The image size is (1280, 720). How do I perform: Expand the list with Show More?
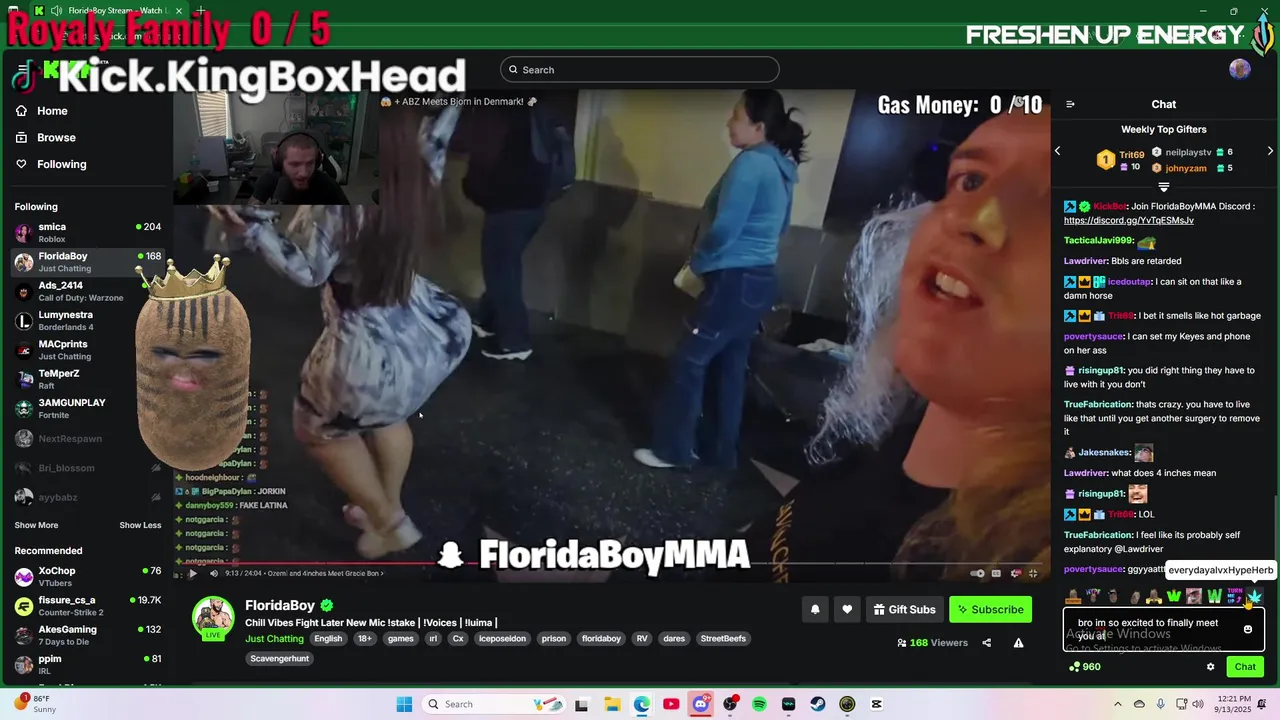point(36,525)
